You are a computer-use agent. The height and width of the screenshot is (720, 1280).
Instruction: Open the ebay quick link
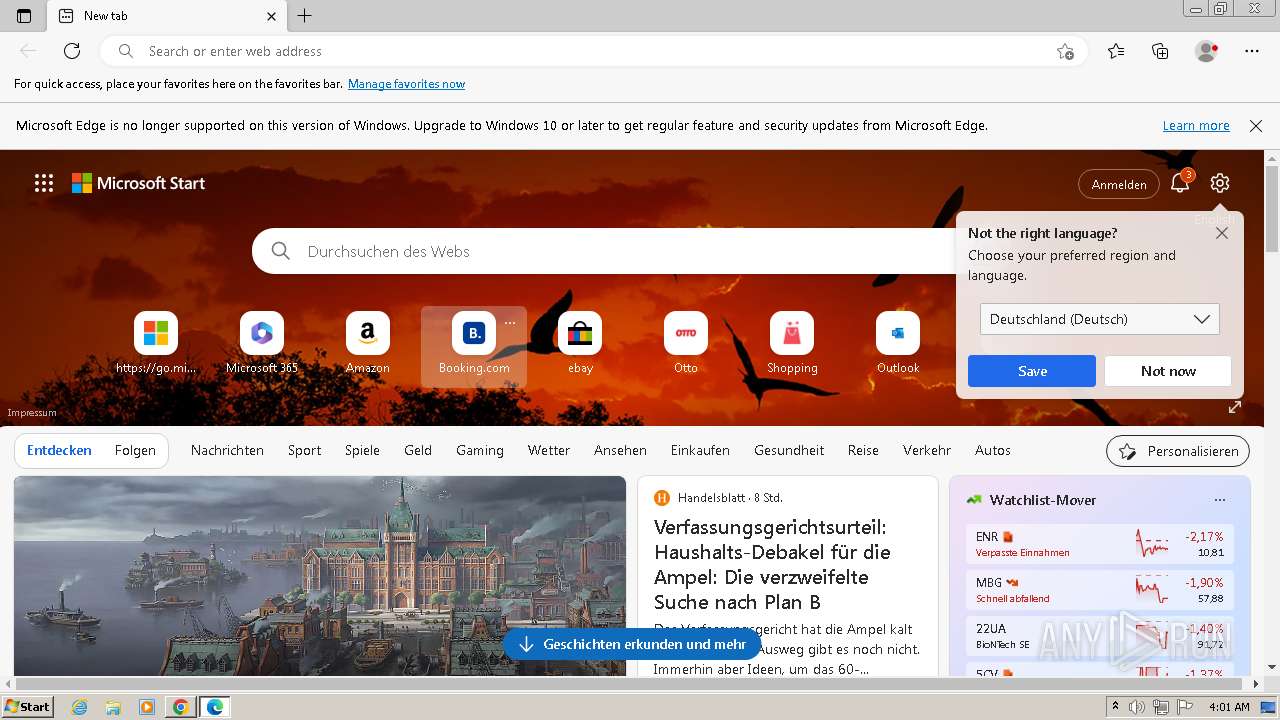(x=580, y=343)
